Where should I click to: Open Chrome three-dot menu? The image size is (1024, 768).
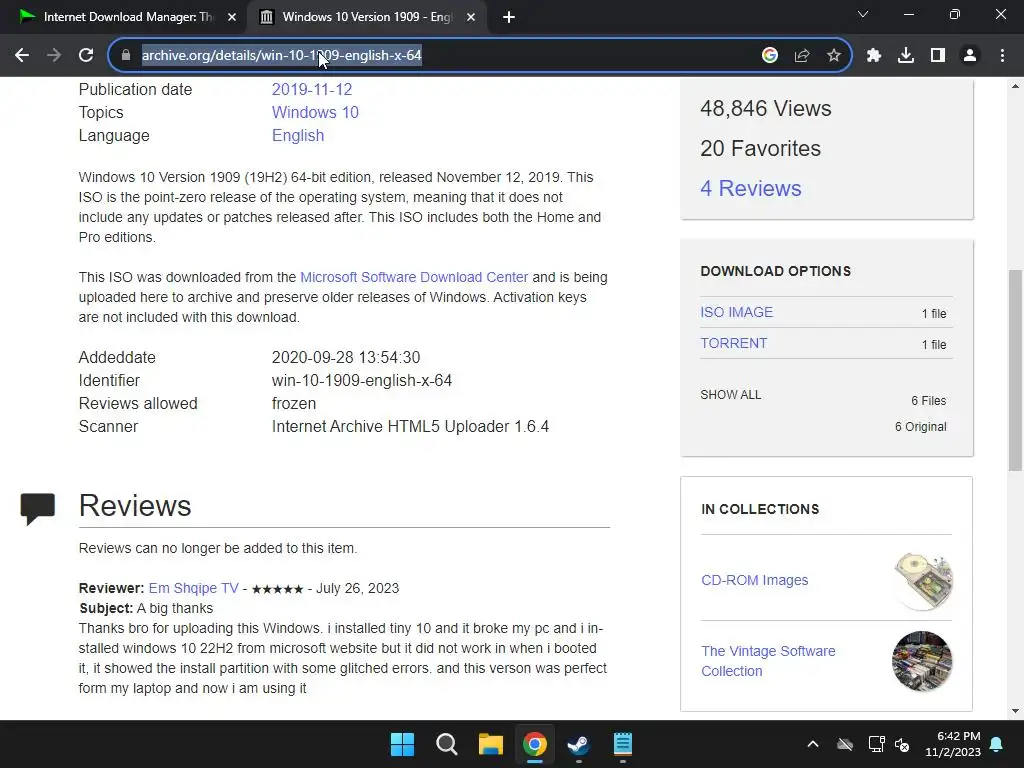1002,56
